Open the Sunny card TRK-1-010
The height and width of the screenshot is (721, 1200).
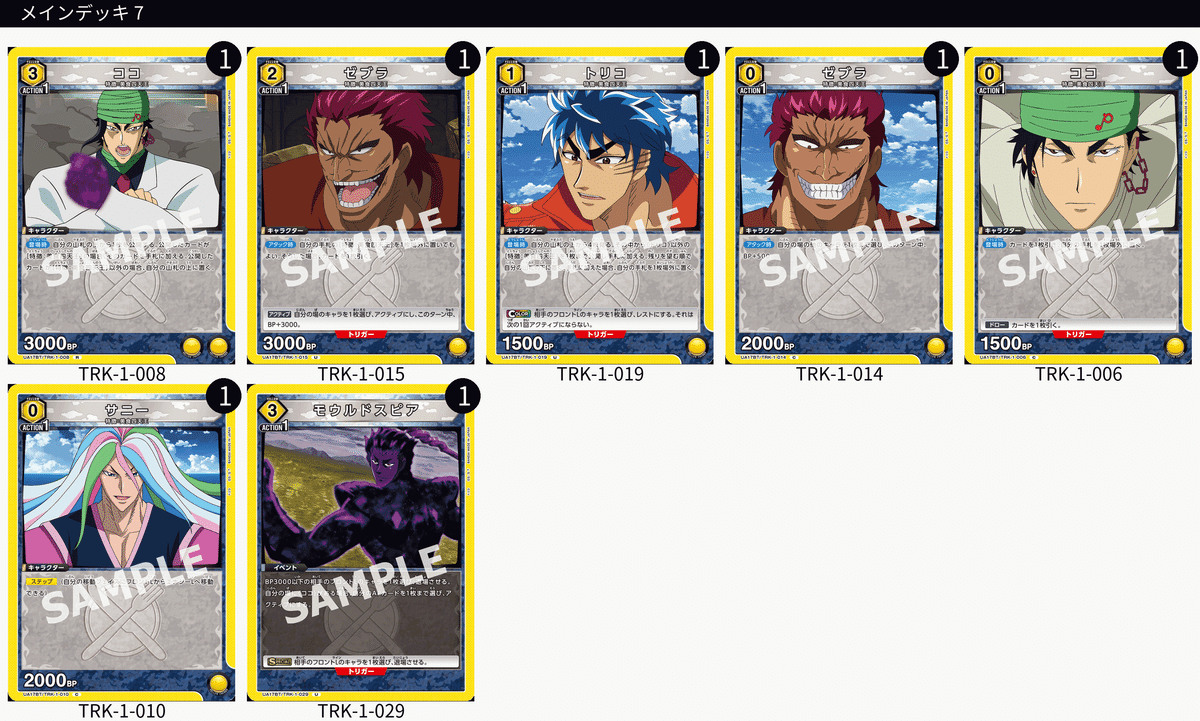click(121, 543)
